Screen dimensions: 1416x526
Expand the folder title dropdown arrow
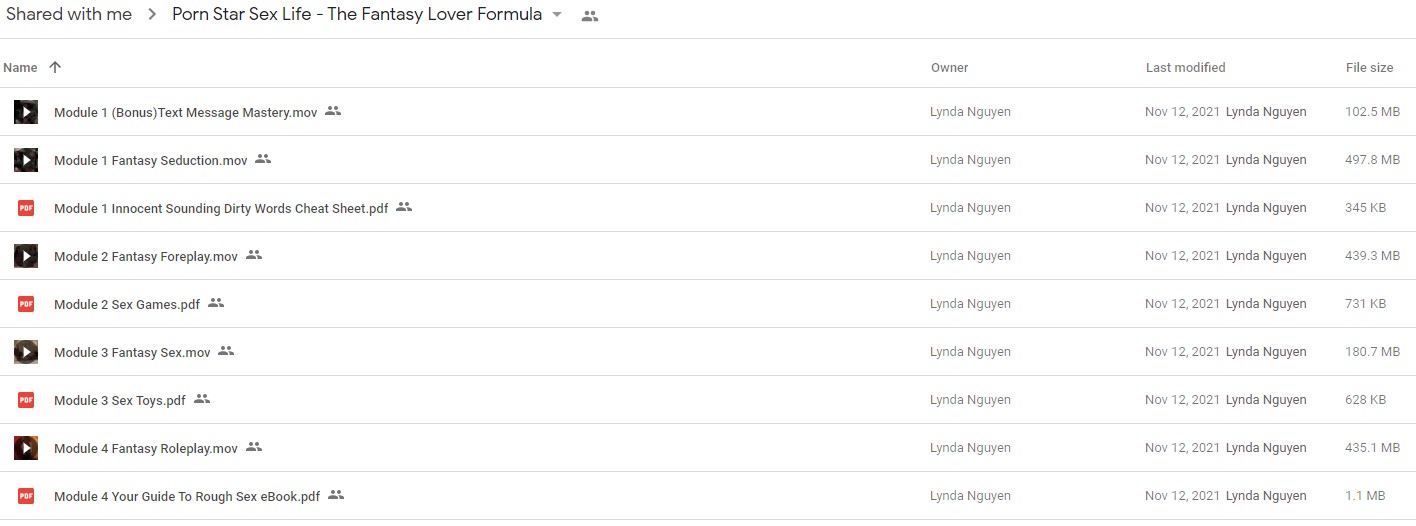[x=557, y=16]
